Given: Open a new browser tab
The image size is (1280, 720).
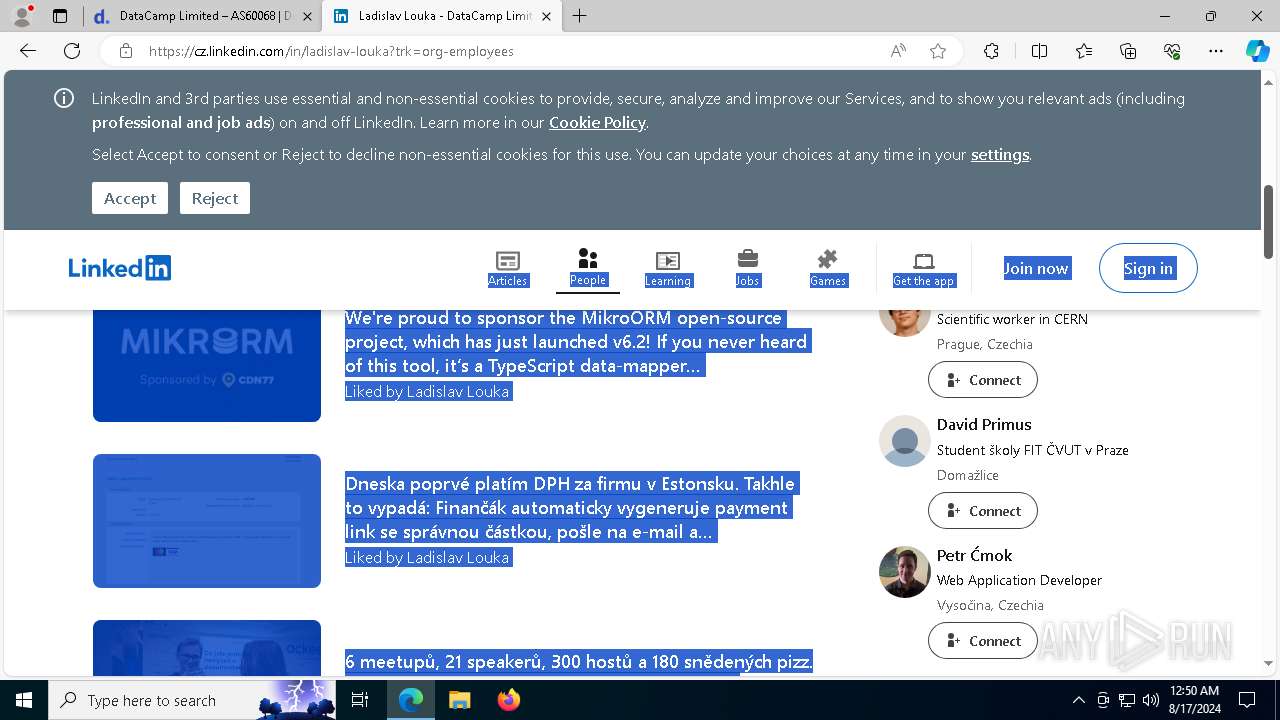Looking at the screenshot, I should [x=580, y=16].
